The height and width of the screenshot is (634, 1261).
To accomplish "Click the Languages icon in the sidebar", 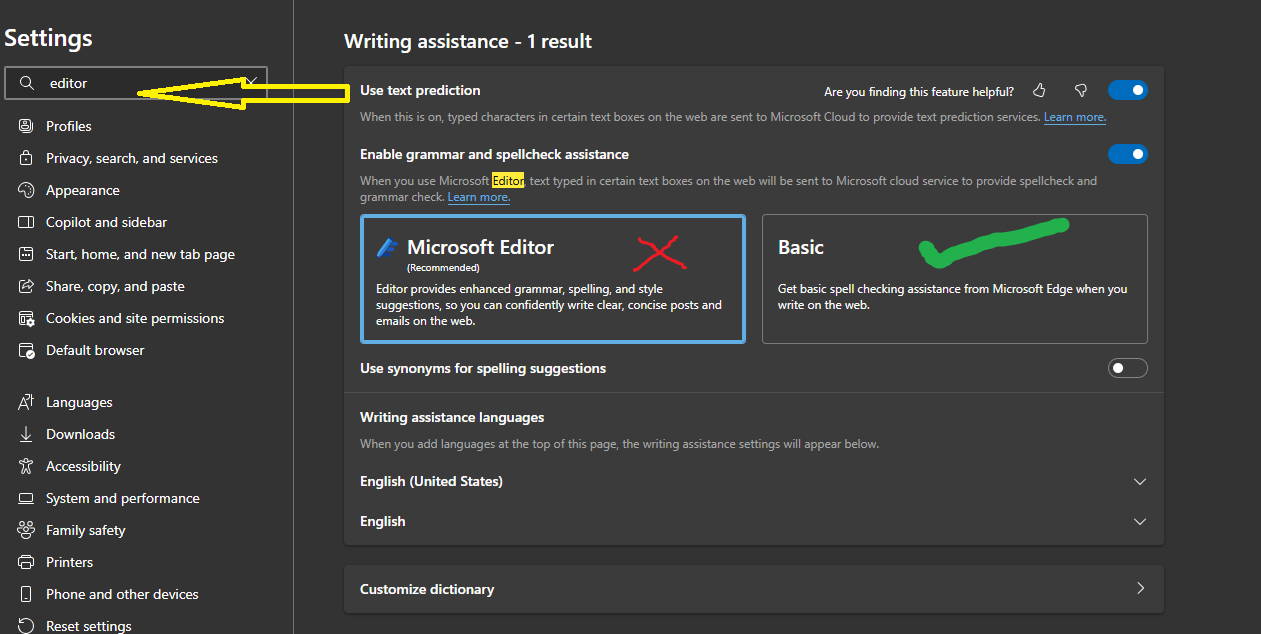I will click(x=26, y=402).
